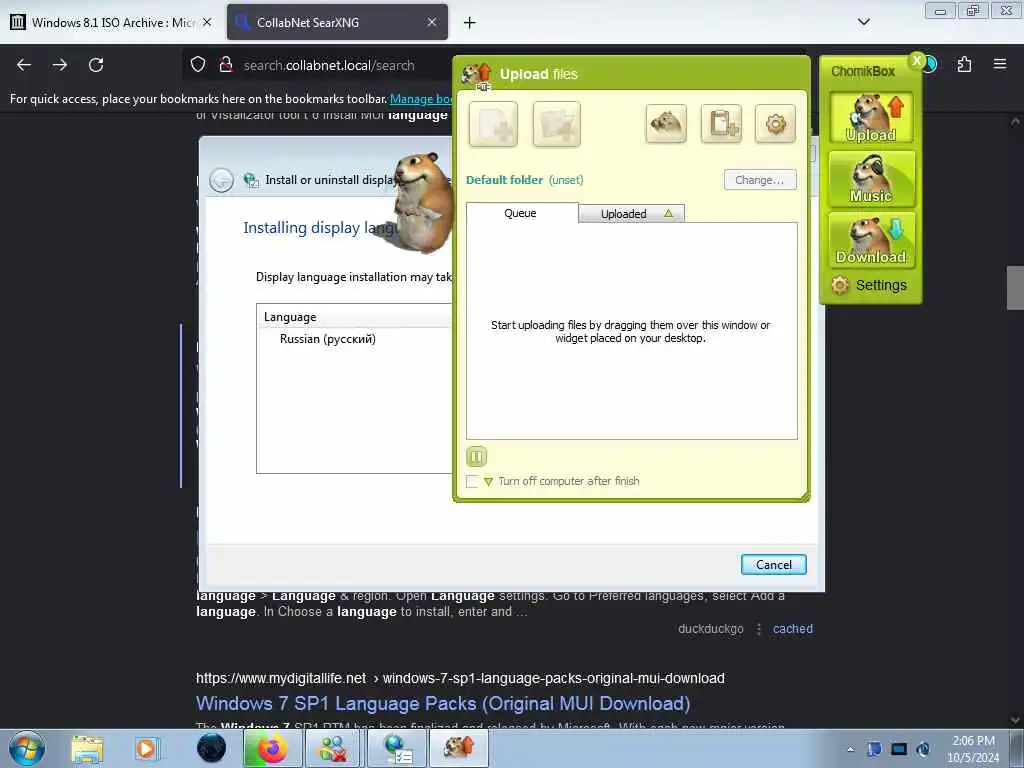Click the Manage bookmarks link
Viewport: 1024px width, 768px height.
pos(421,99)
